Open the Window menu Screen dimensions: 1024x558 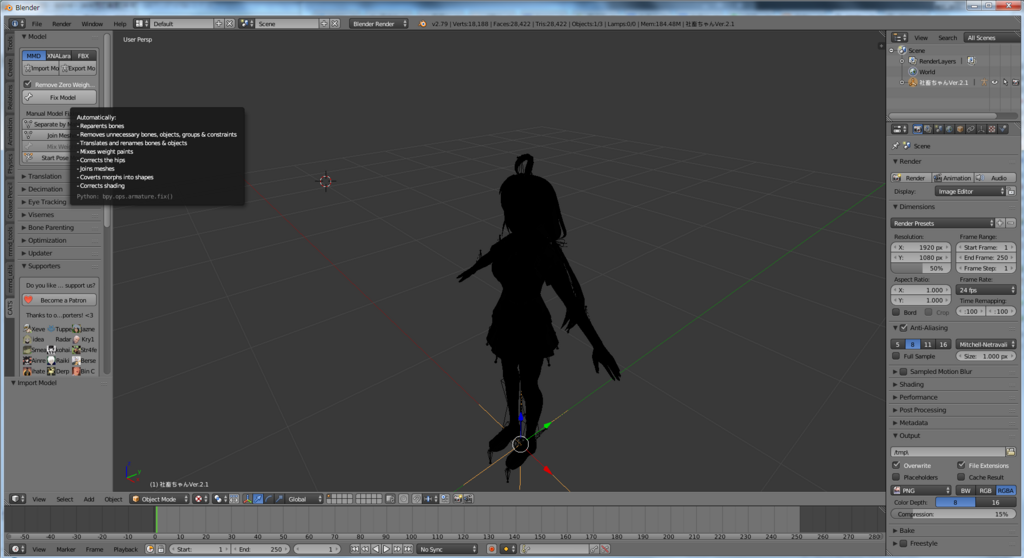click(x=92, y=24)
